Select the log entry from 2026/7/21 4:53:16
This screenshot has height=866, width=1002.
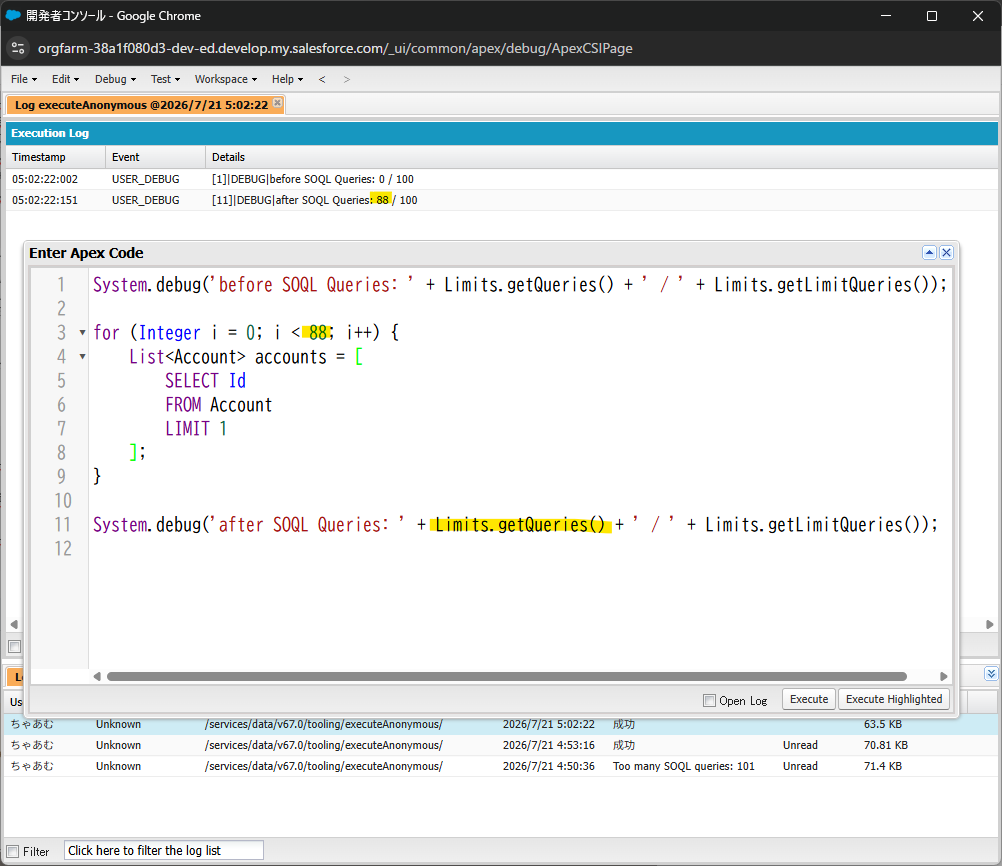pos(502,745)
